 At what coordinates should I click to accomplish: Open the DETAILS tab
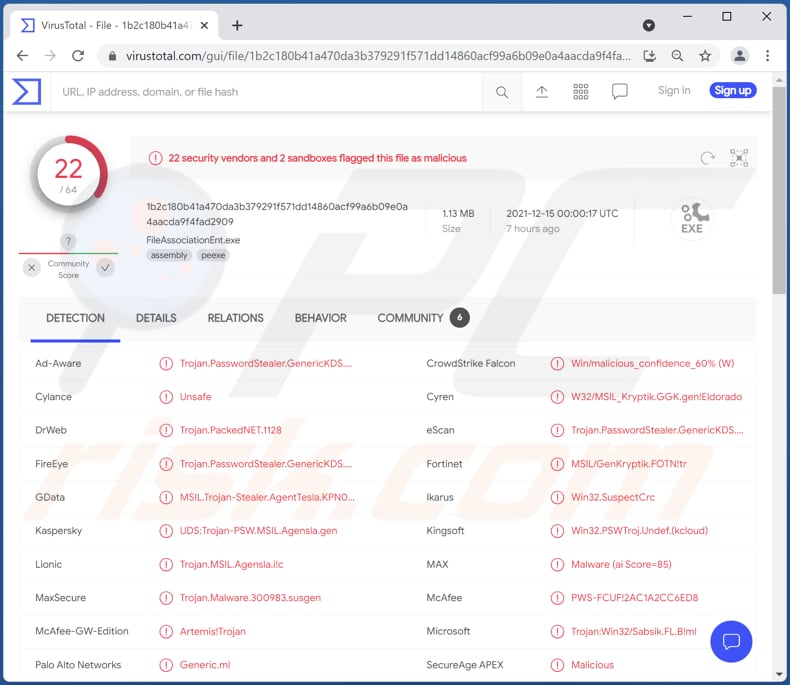point(156,318)
